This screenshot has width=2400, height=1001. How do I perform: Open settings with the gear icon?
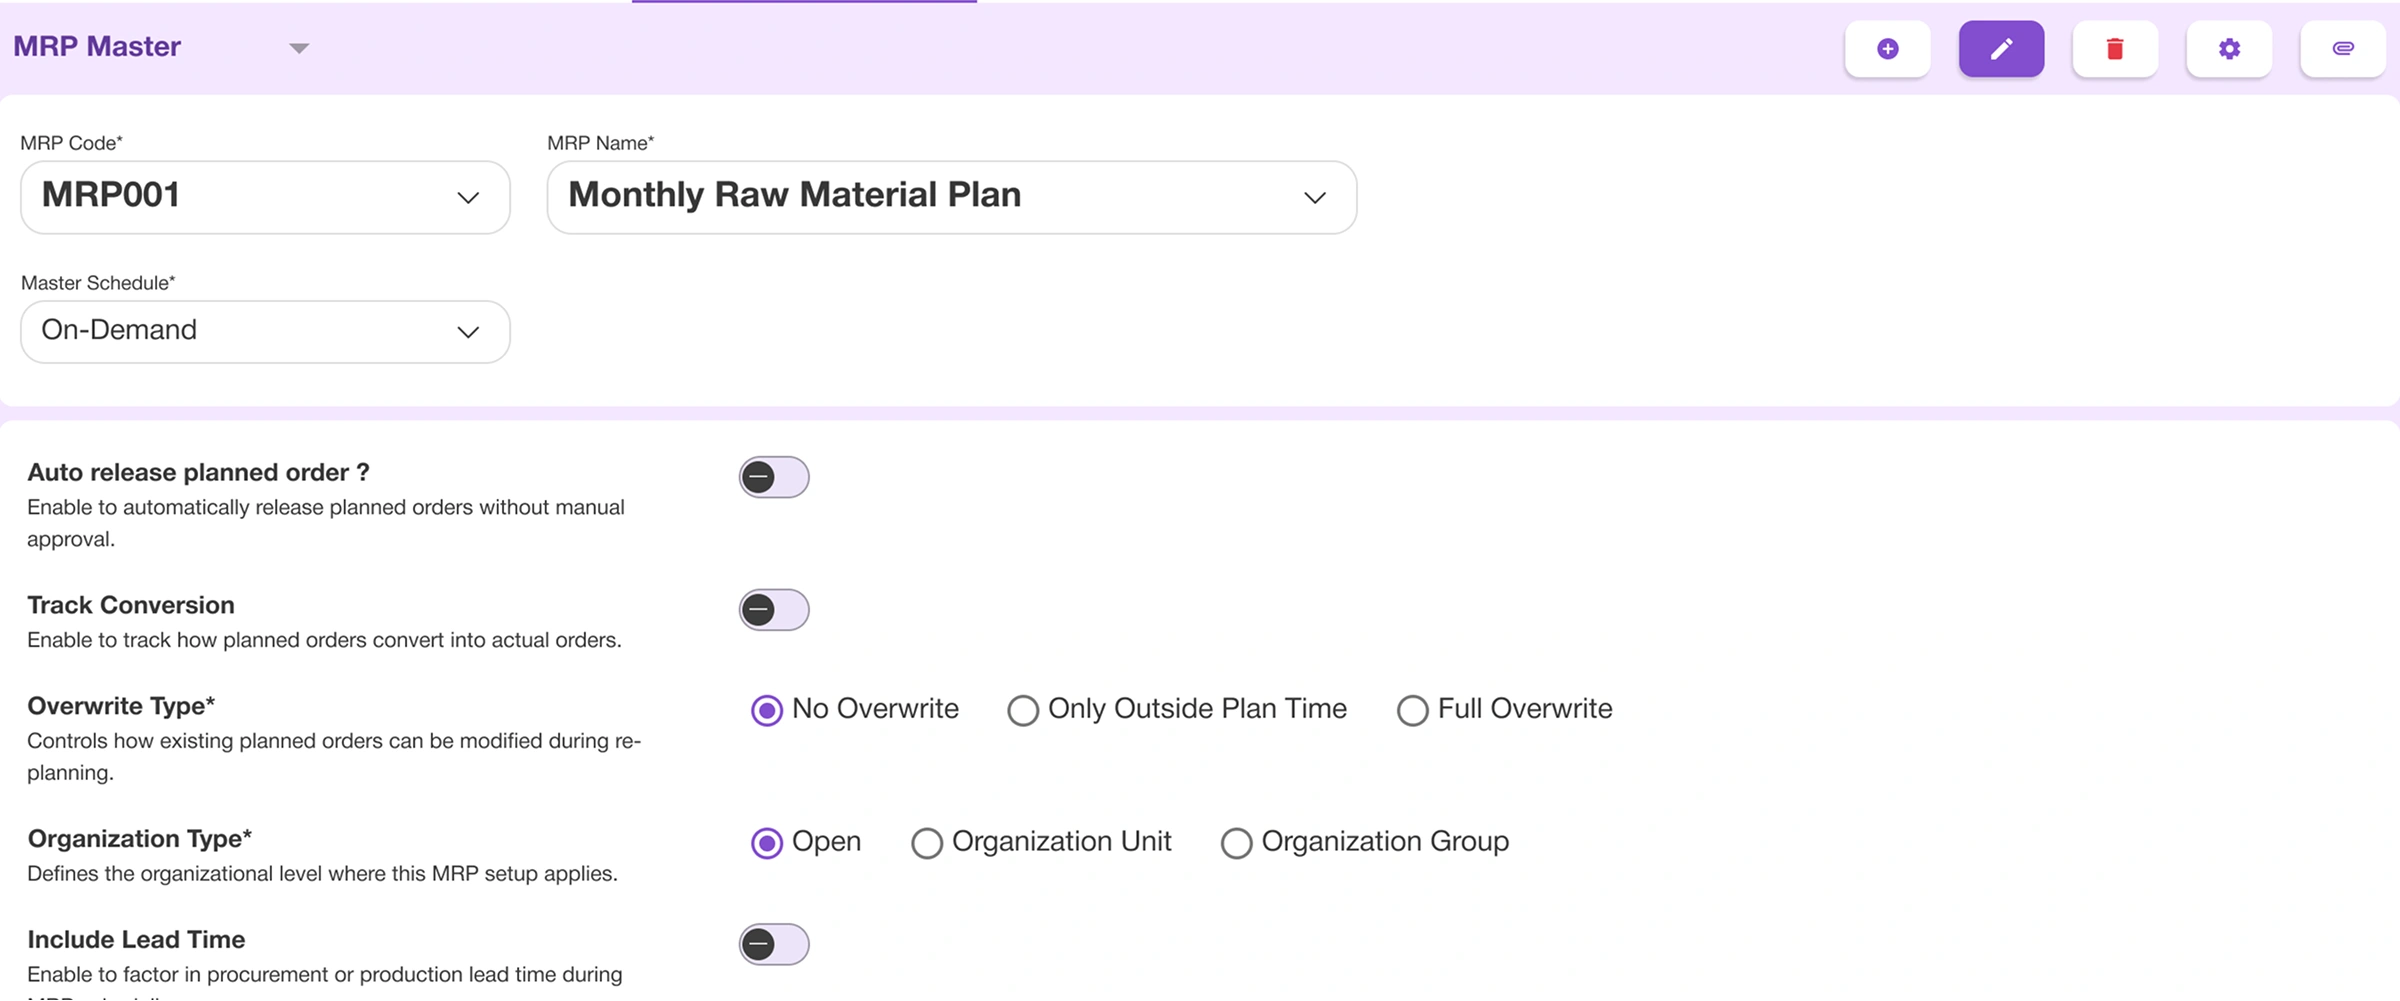click(x=2228, y=48)
